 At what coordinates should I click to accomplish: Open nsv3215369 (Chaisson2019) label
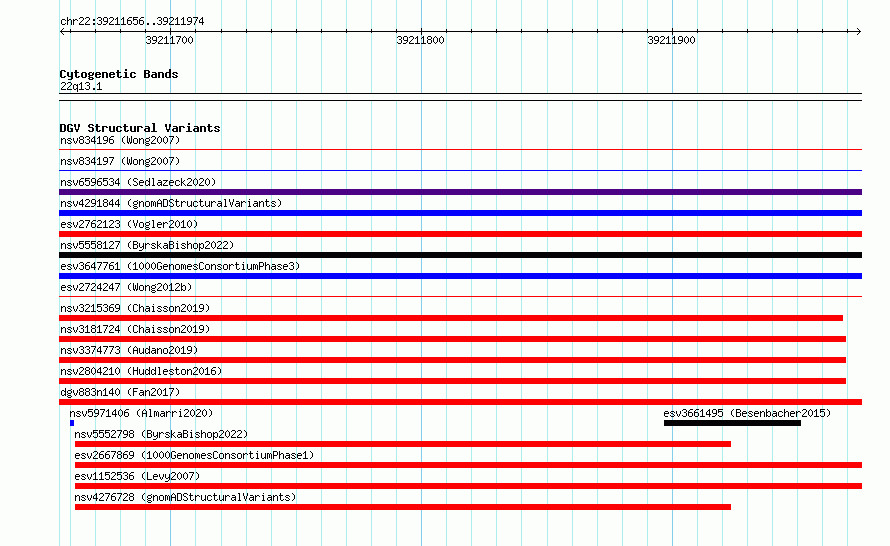[135, 308]
